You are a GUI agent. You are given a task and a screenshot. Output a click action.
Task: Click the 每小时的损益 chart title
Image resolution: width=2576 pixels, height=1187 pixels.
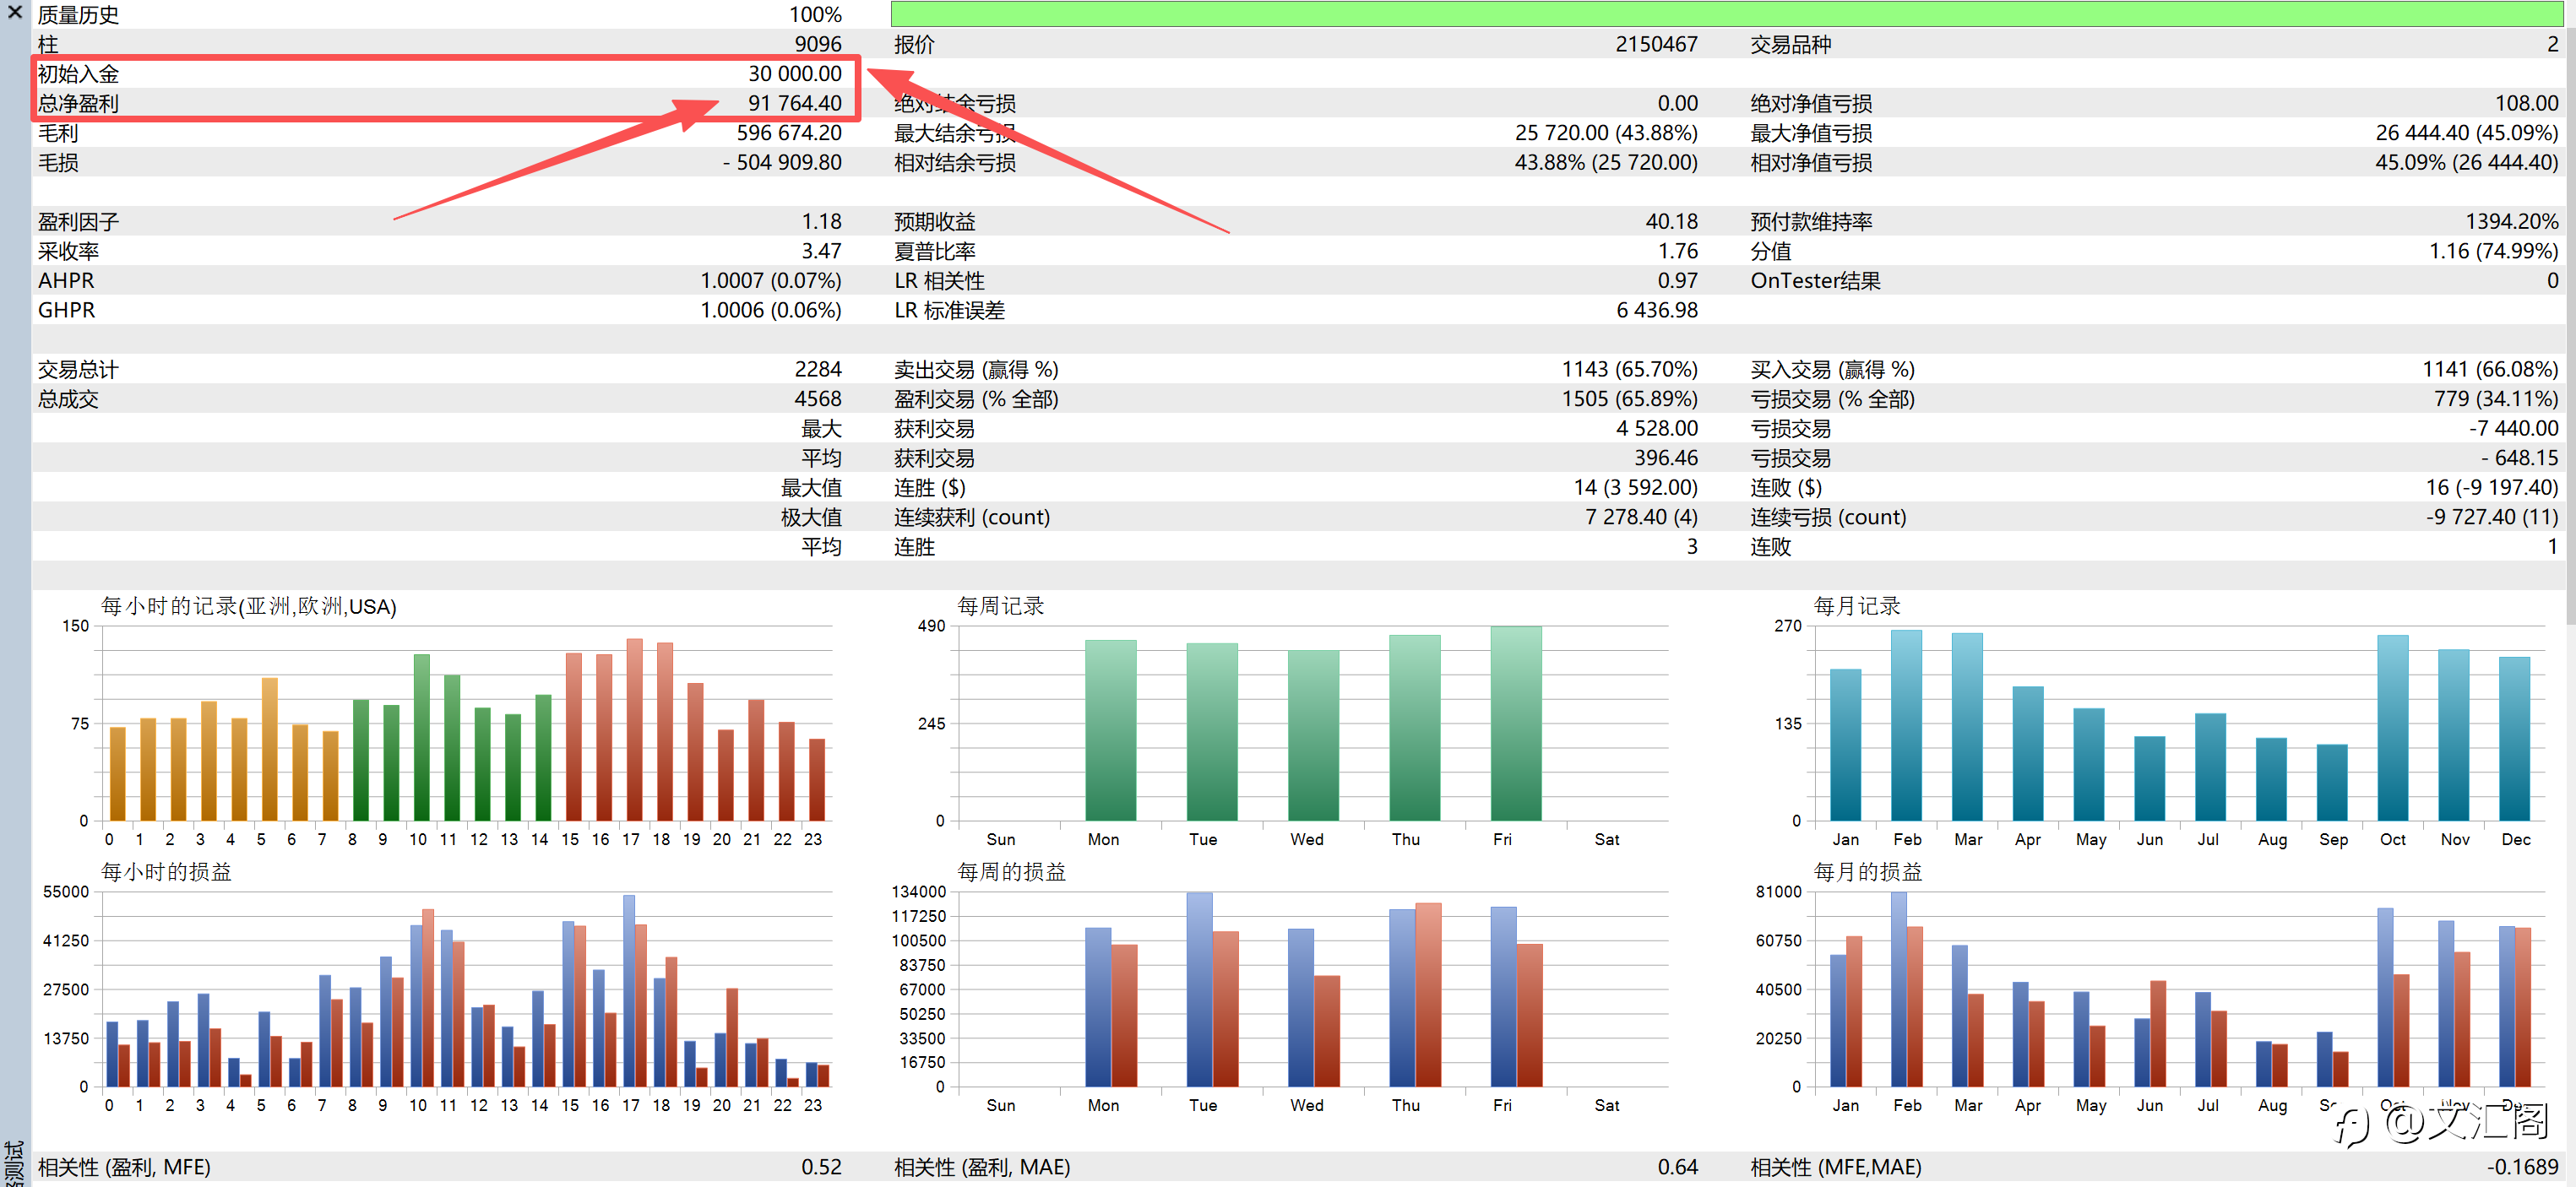tap(166, 871)
